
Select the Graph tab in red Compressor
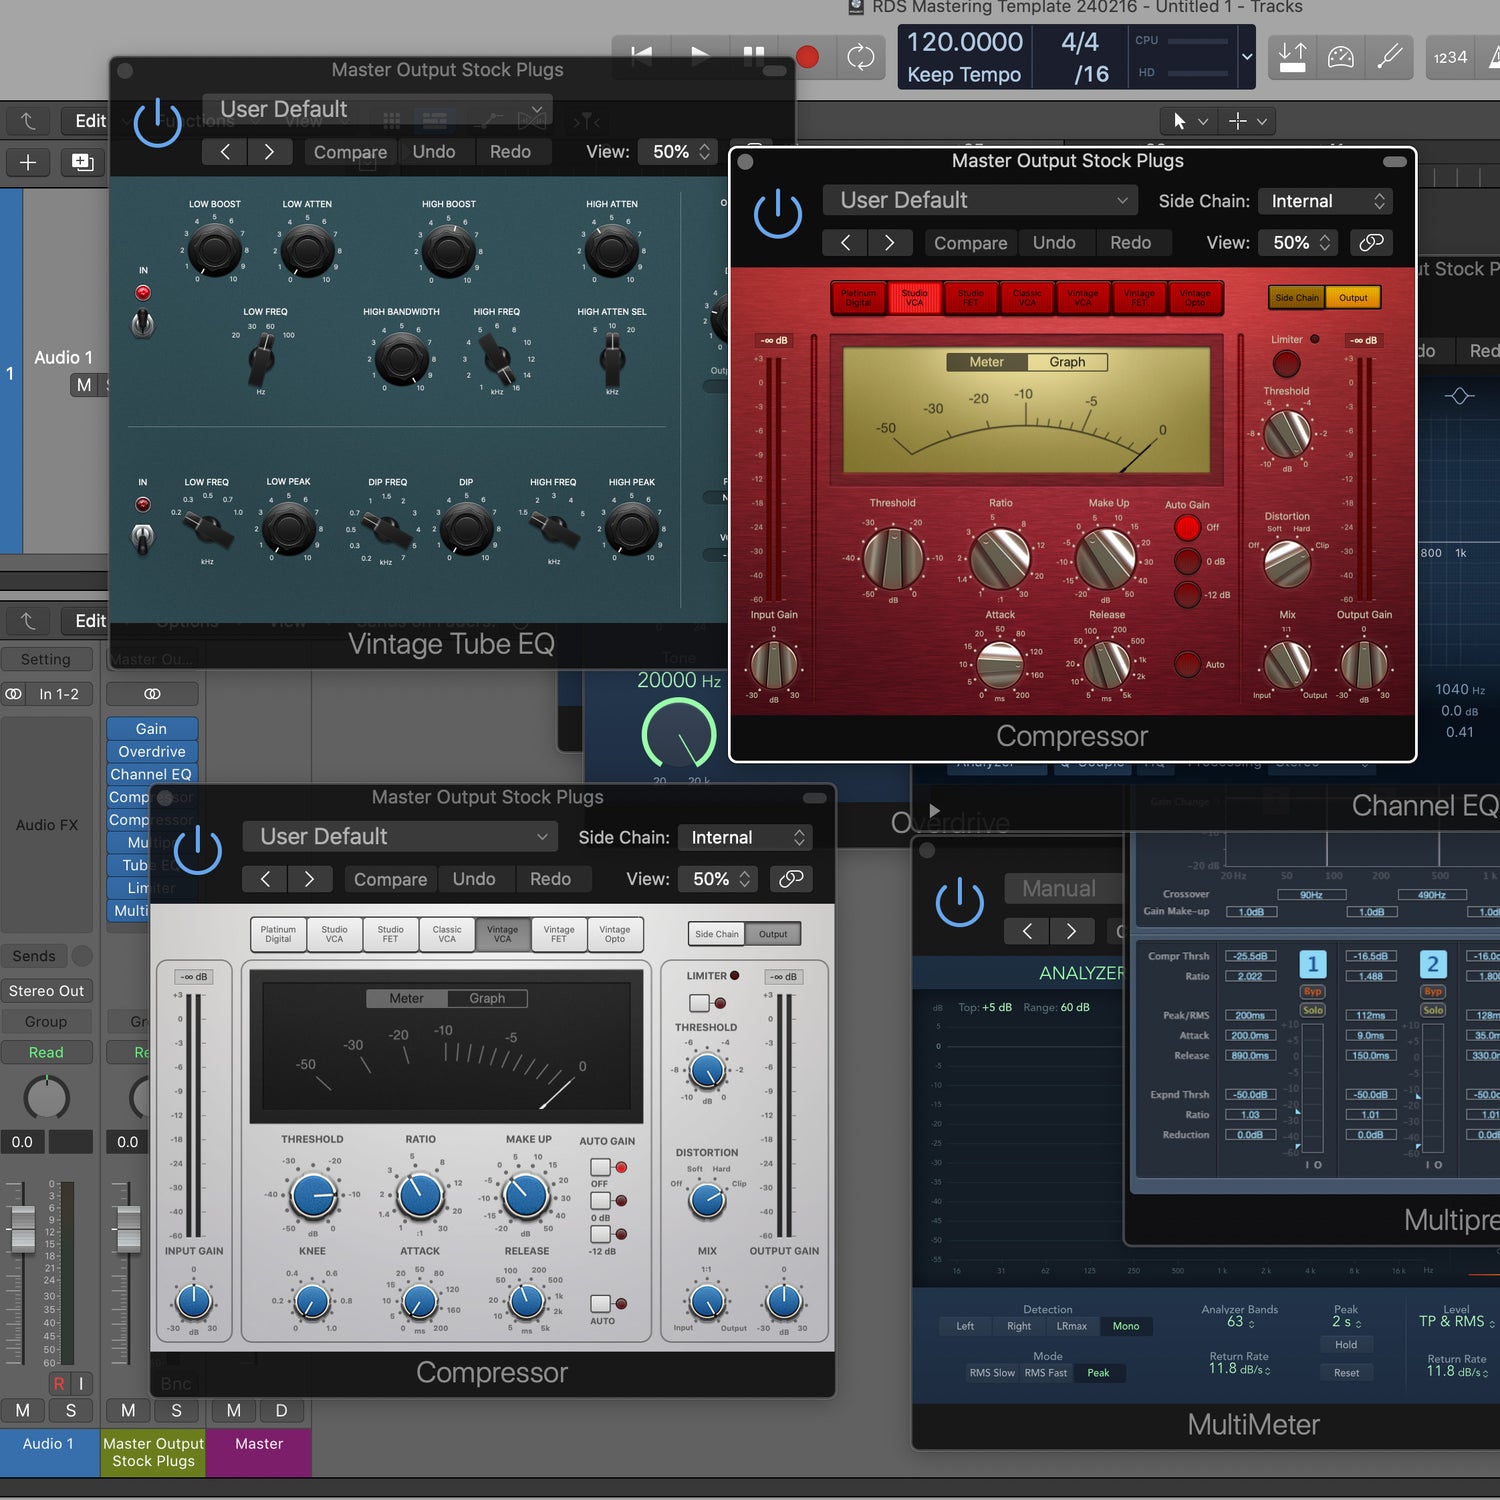pos(1067,362)
